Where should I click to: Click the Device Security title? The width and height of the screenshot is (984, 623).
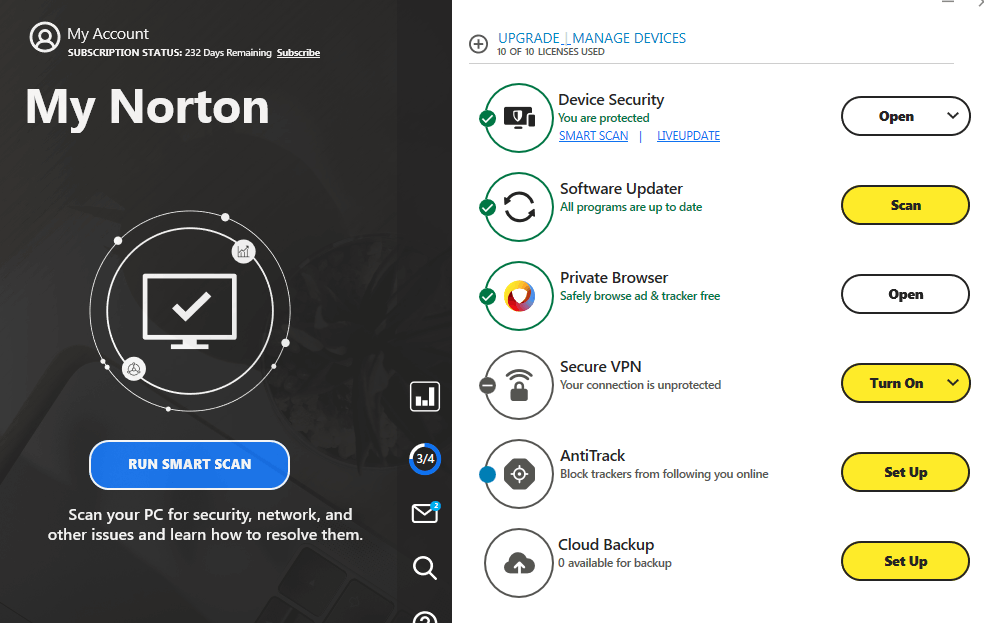pyautogui.click(x=611, y=100)
